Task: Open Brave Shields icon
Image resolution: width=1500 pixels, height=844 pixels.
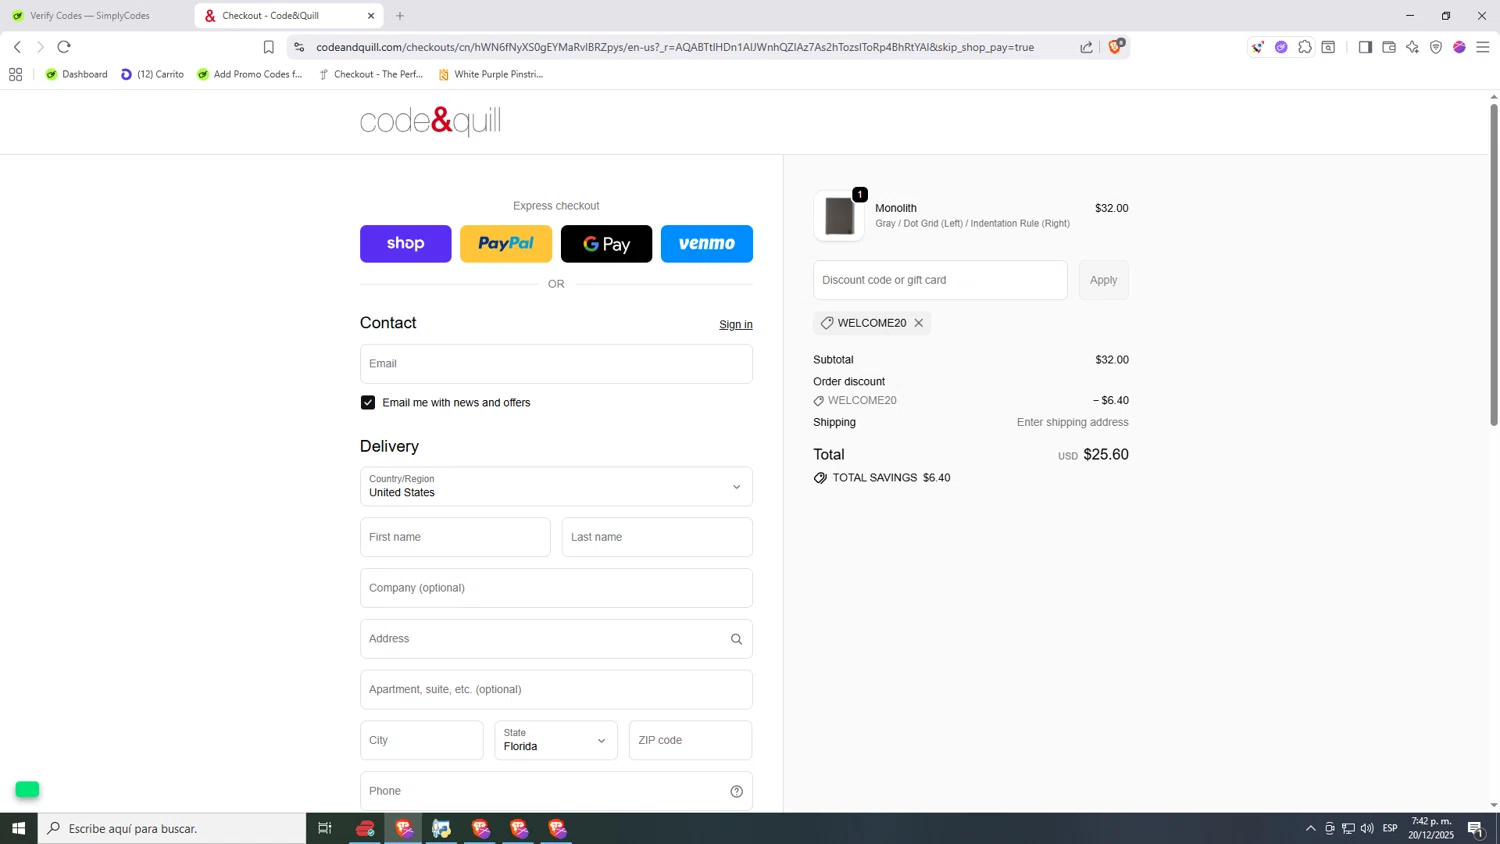Action: click(1116, 46)
